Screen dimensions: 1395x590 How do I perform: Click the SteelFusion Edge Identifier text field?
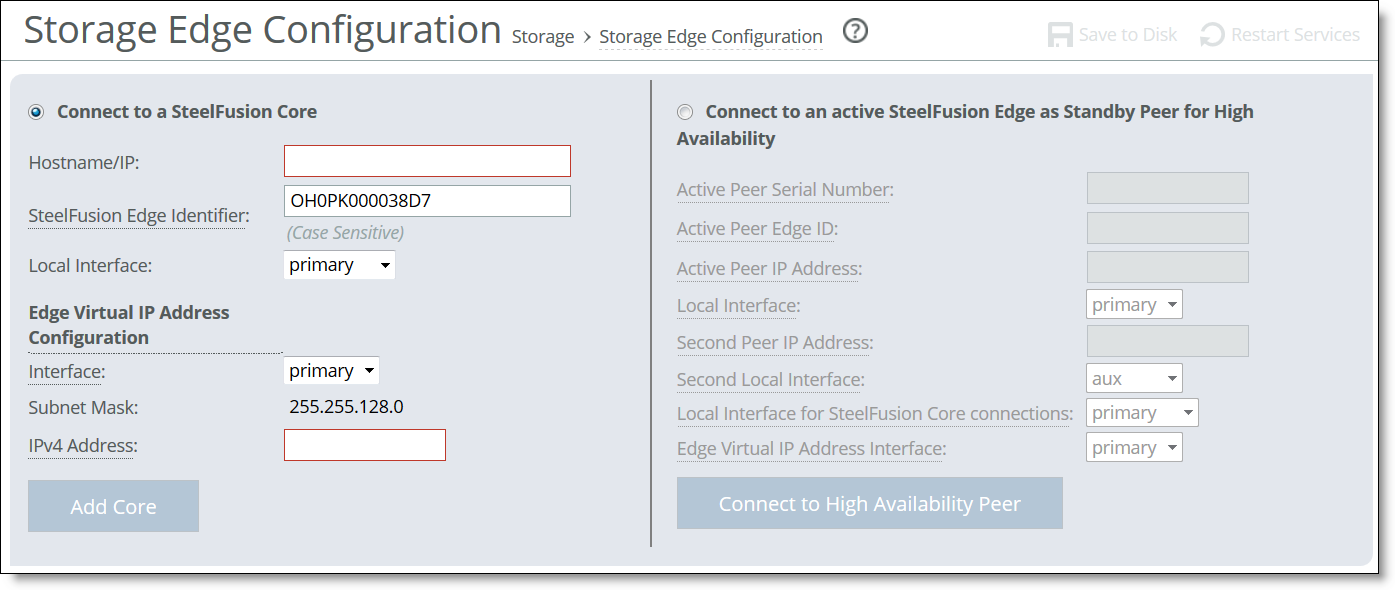(427, 200)
